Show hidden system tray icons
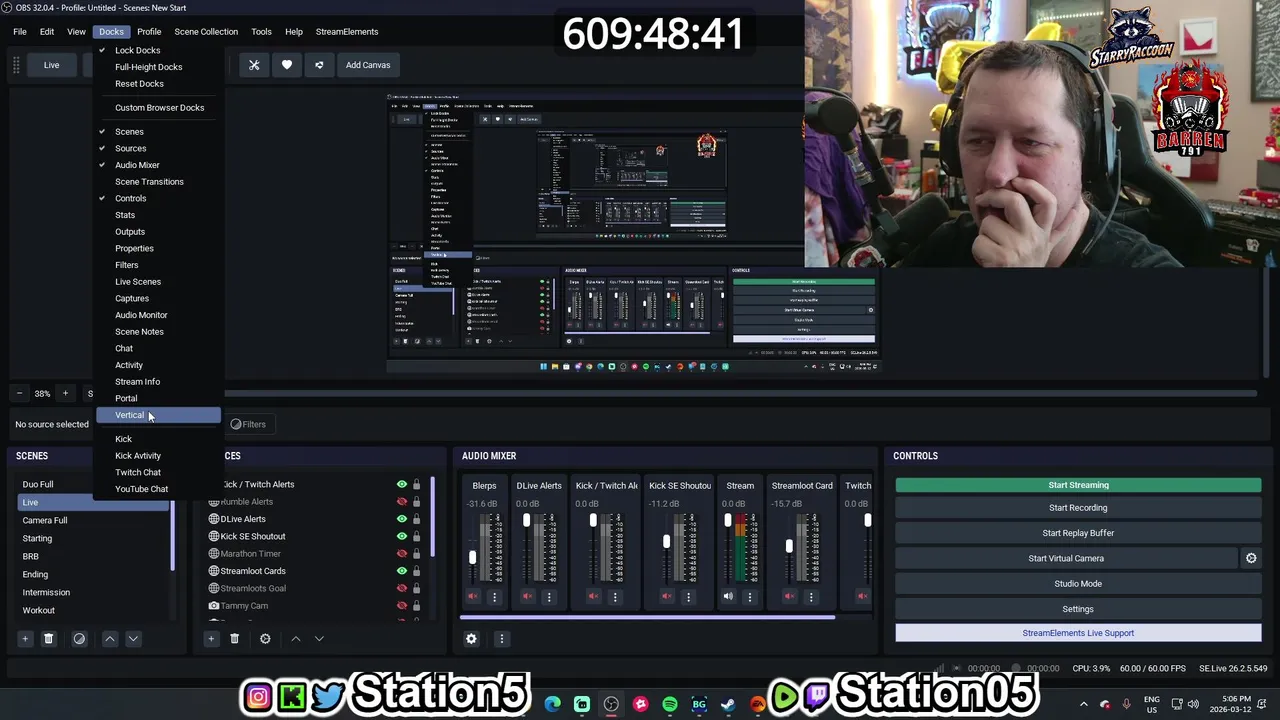The image size is (1280, 720). tap(1084, 704)
